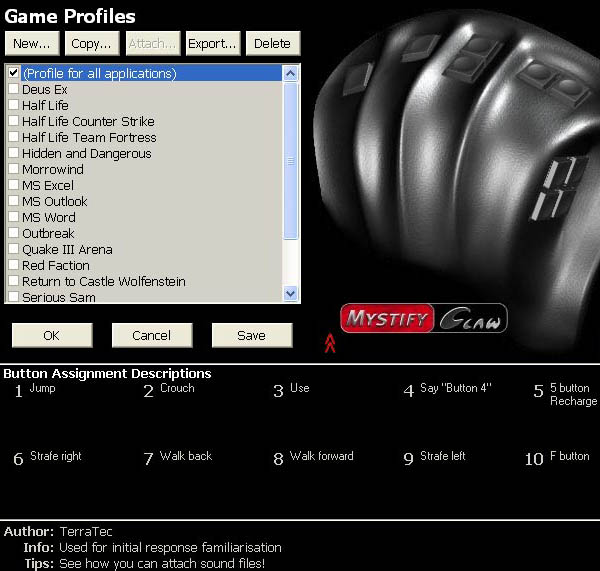
Task: Enable the MS Excel checkbox
Action: (14, 184)
